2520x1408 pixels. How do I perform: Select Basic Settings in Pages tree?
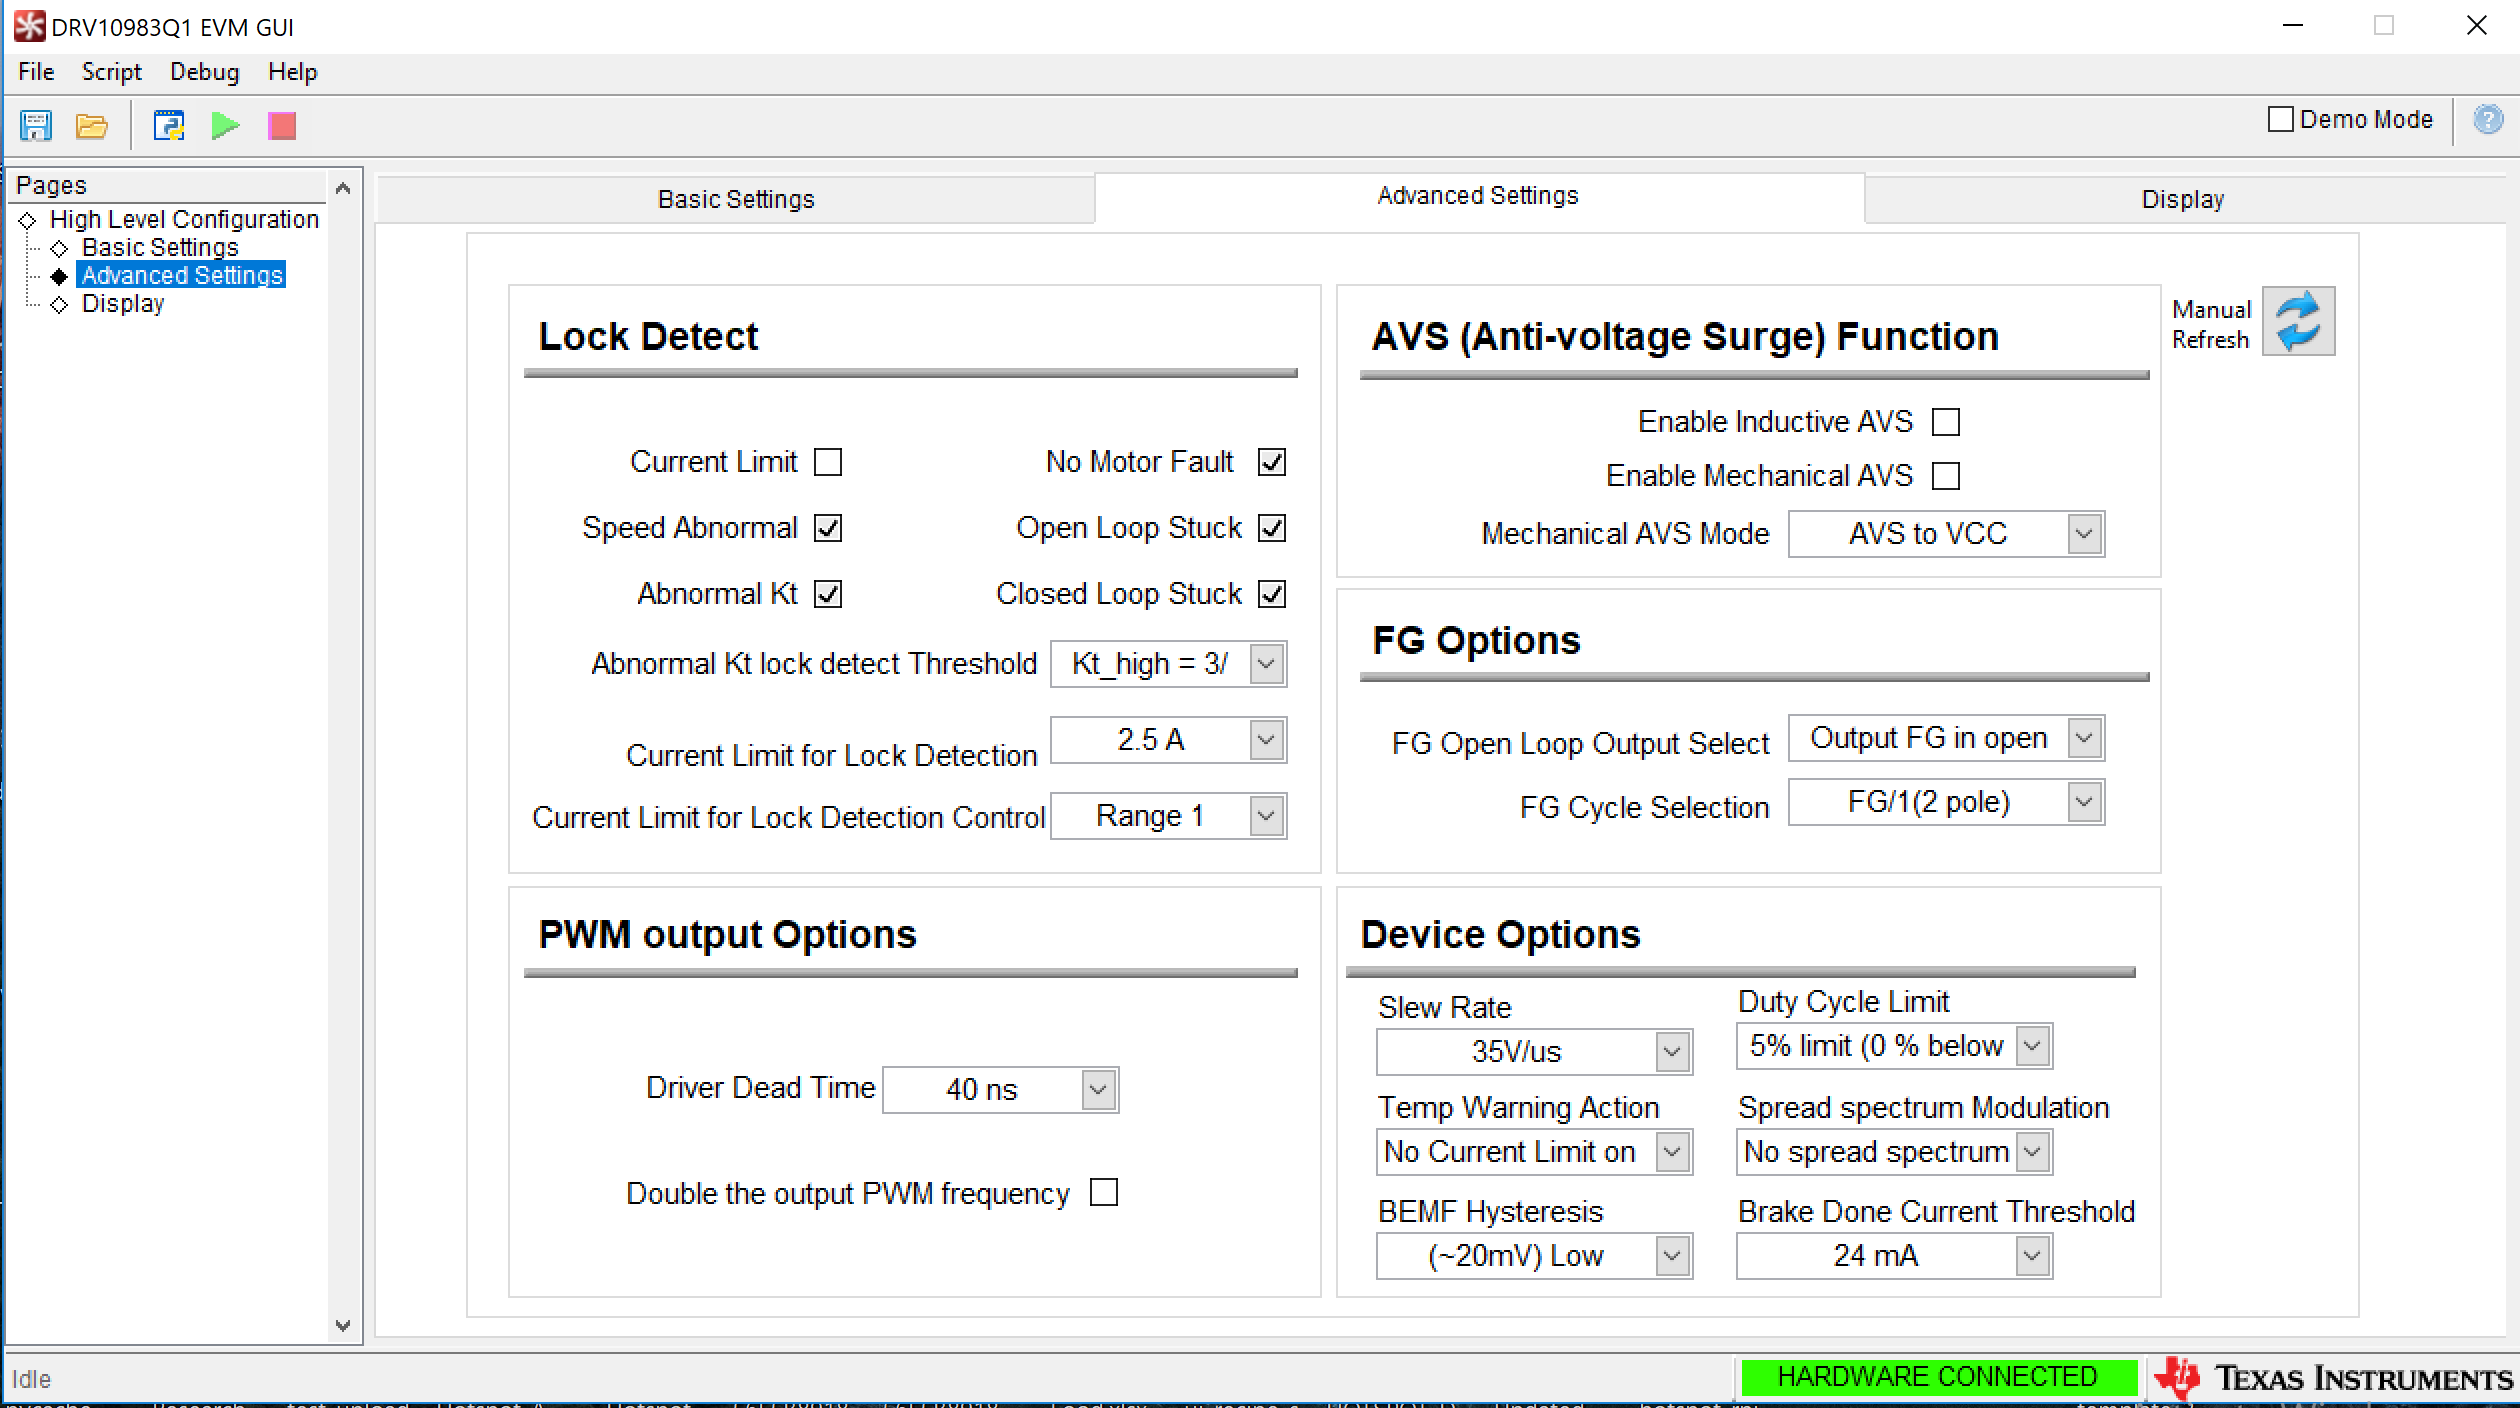tap(160, 247)
